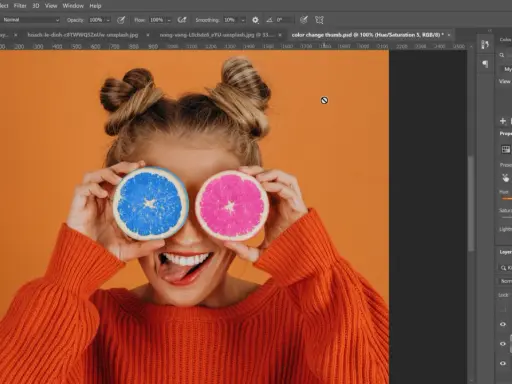Open the Flow slider dropdown arrow

click(169, 20)
